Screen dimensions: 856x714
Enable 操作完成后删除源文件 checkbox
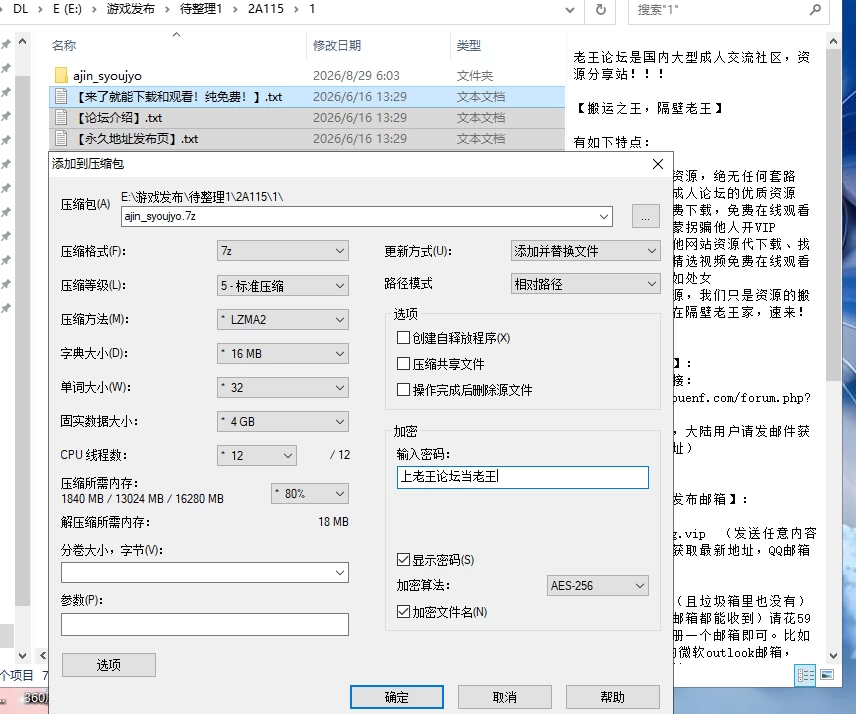coord(403,390)
